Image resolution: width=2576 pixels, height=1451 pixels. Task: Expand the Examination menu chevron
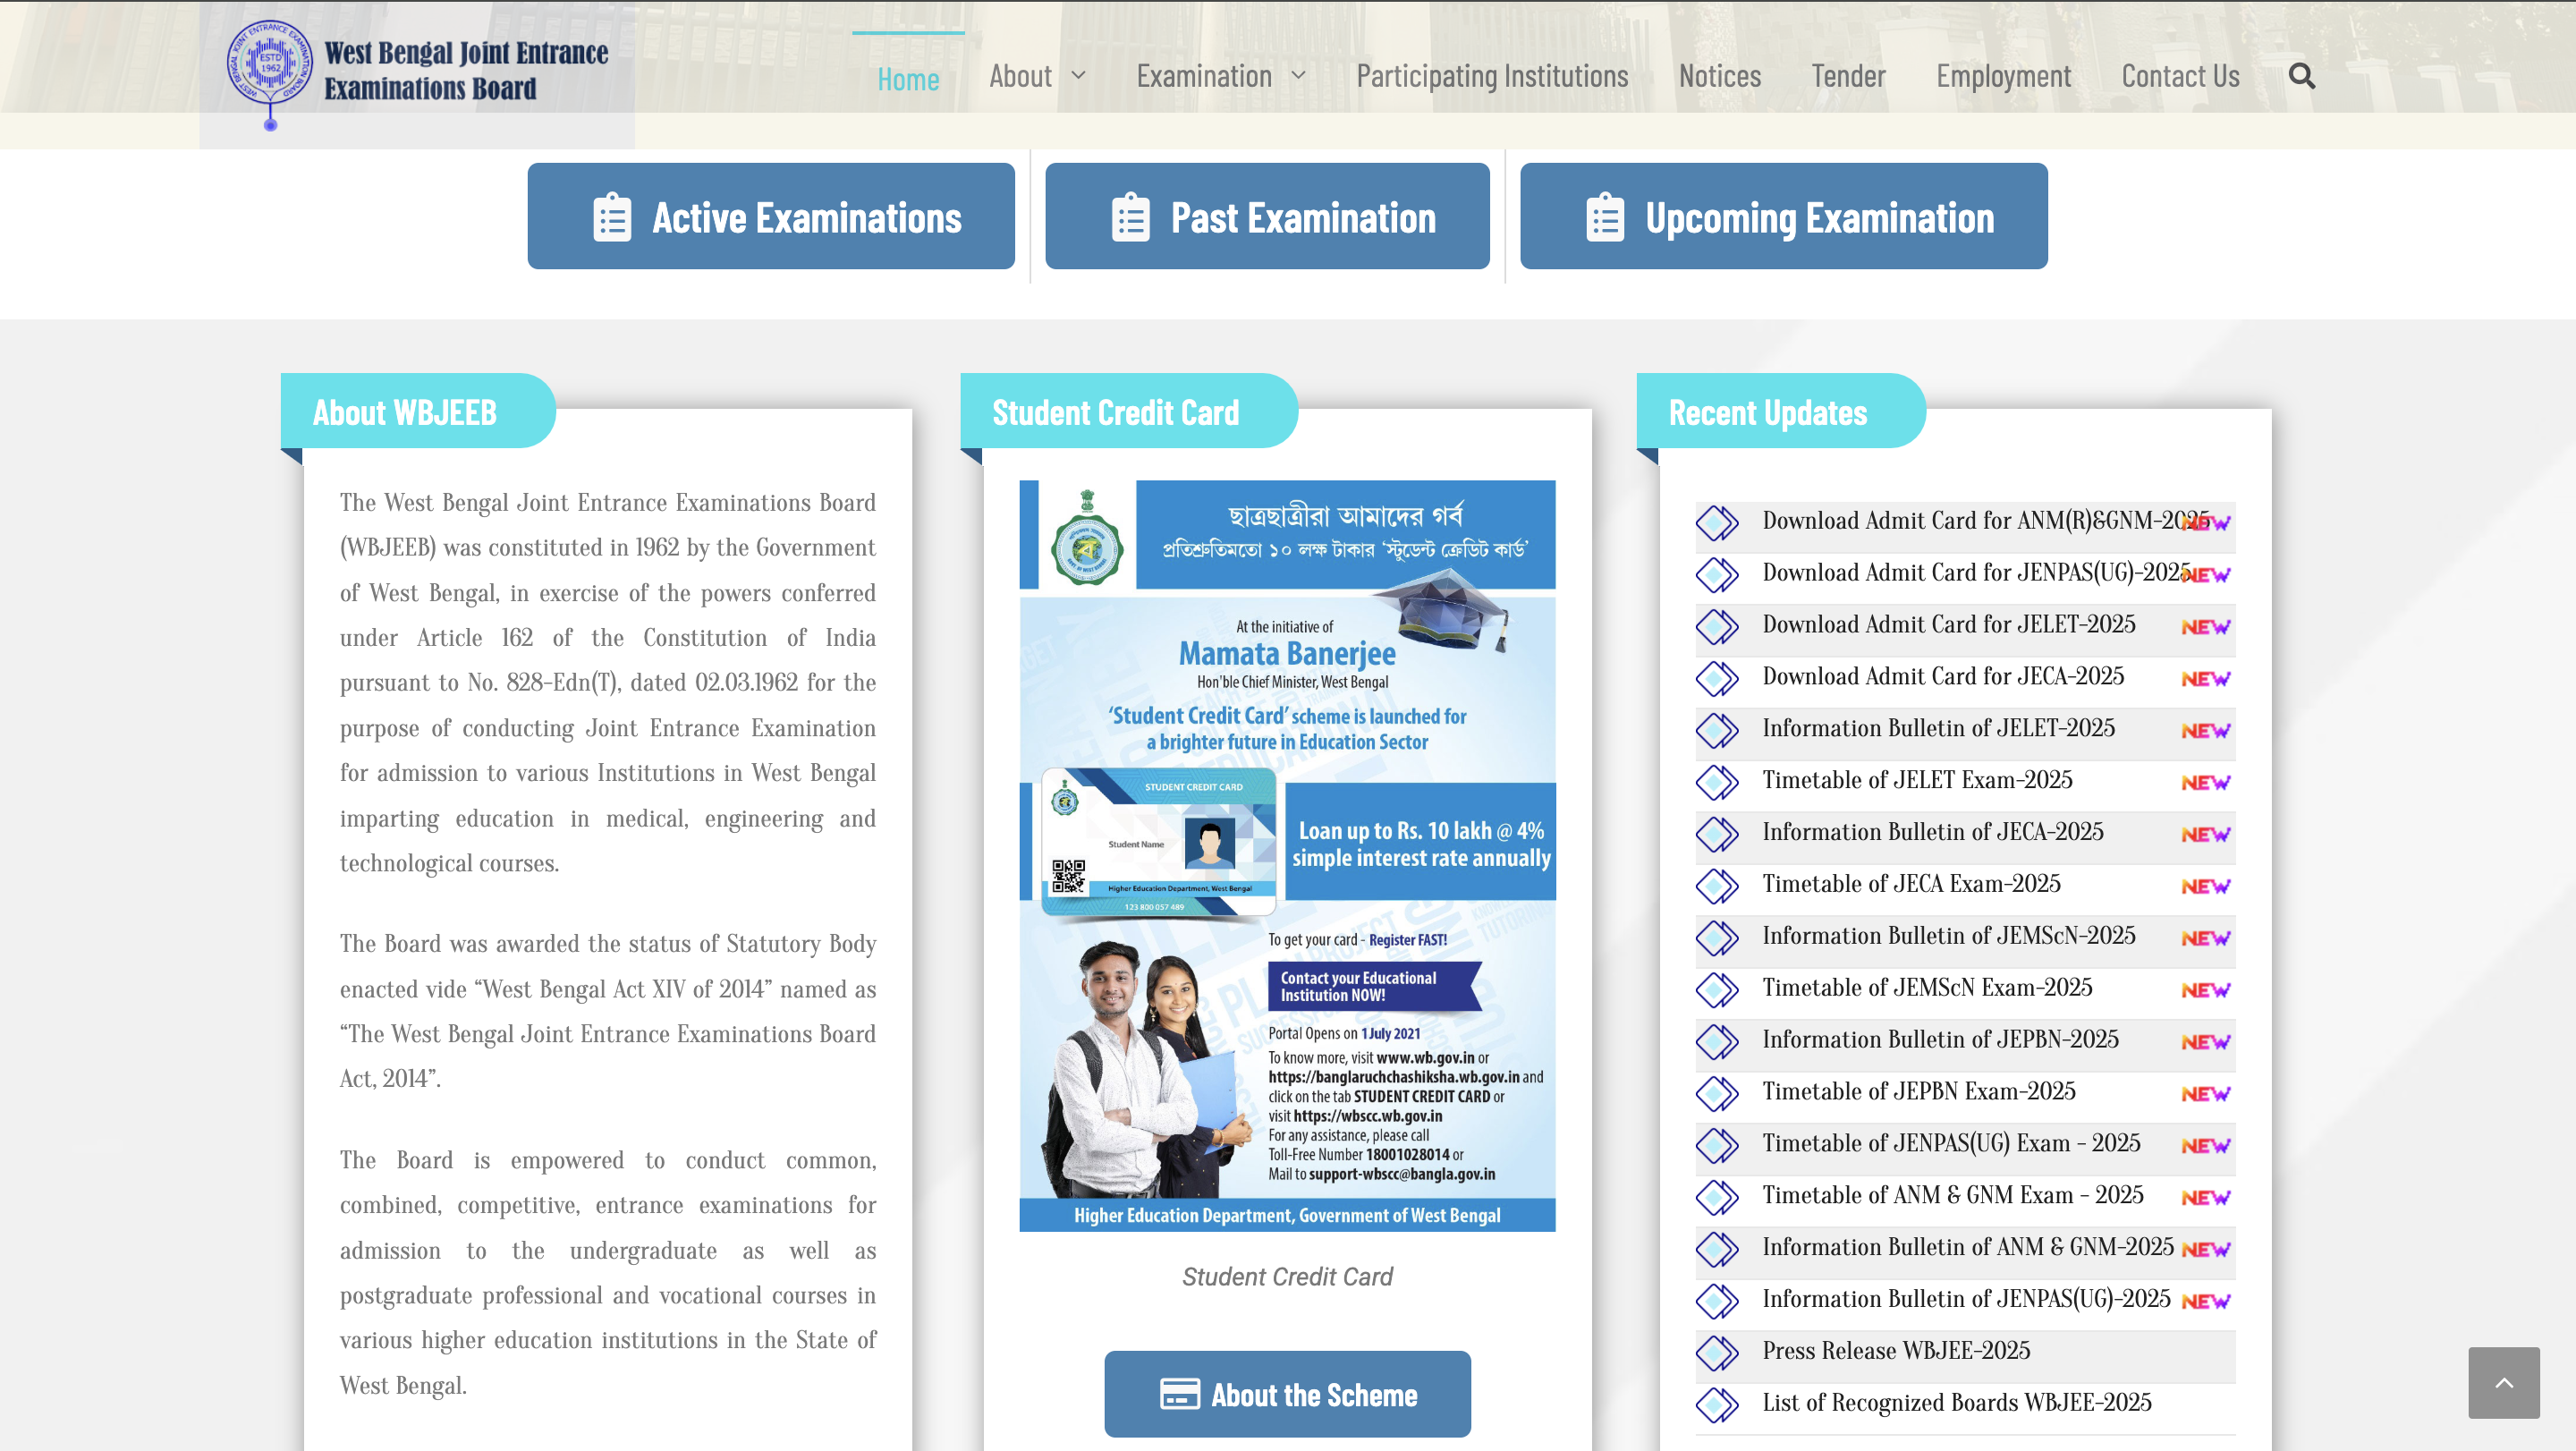(x=1298, y=76)
